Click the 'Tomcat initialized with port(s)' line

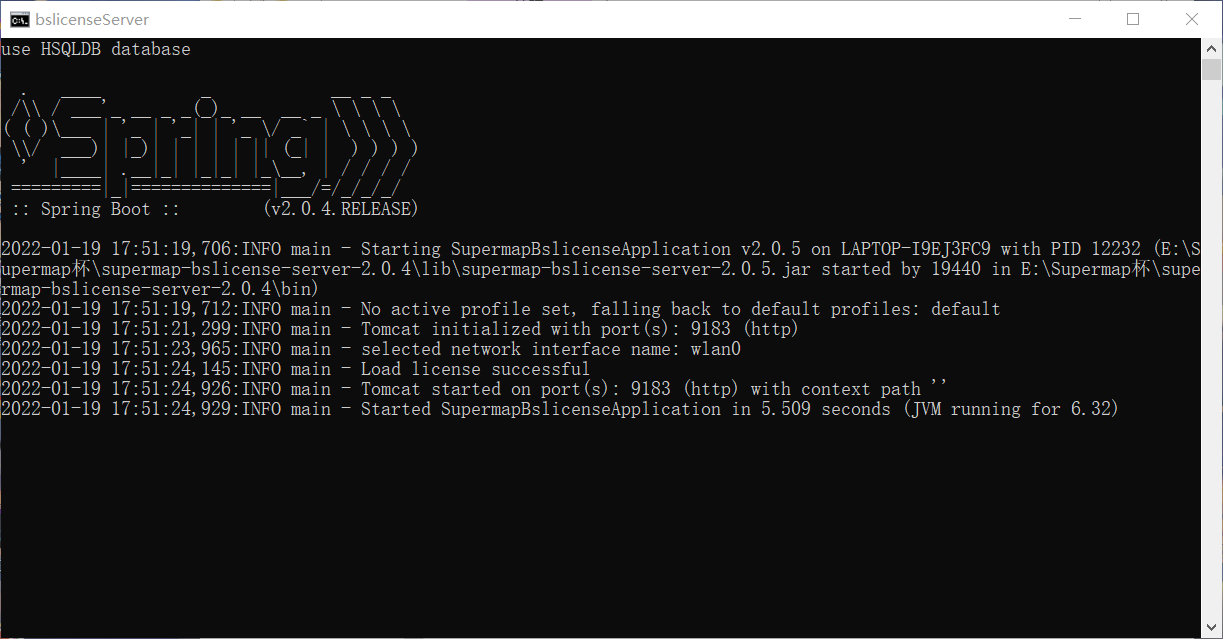(400, 329)
